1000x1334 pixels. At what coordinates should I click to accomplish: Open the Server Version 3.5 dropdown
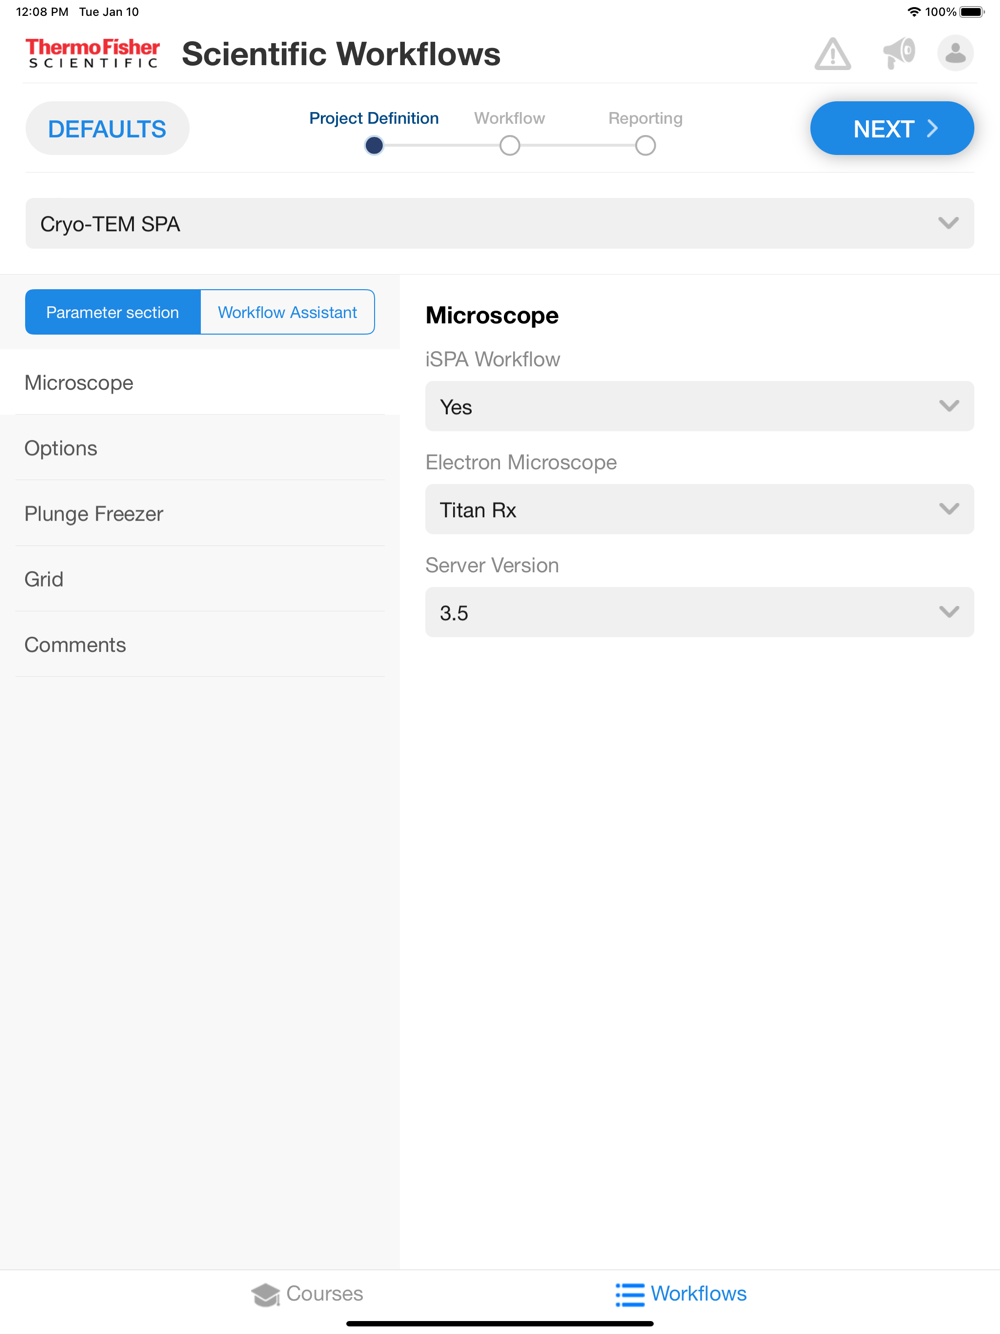click(700, 612)
